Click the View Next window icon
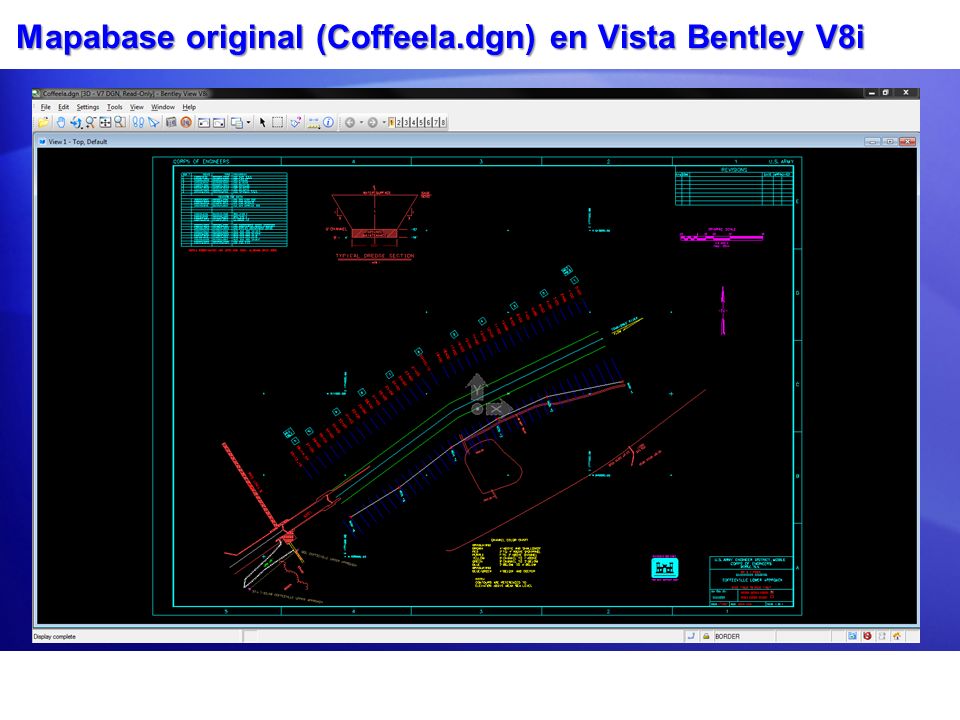 219,122
